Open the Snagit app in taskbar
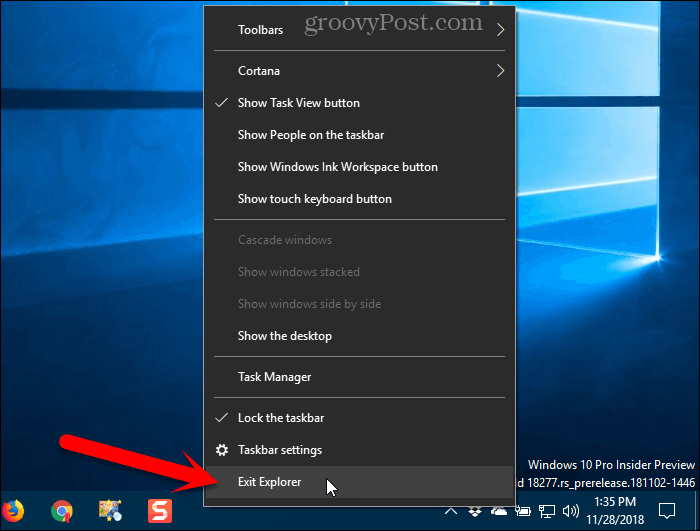The image size is (700, 531). pos(160,510)
